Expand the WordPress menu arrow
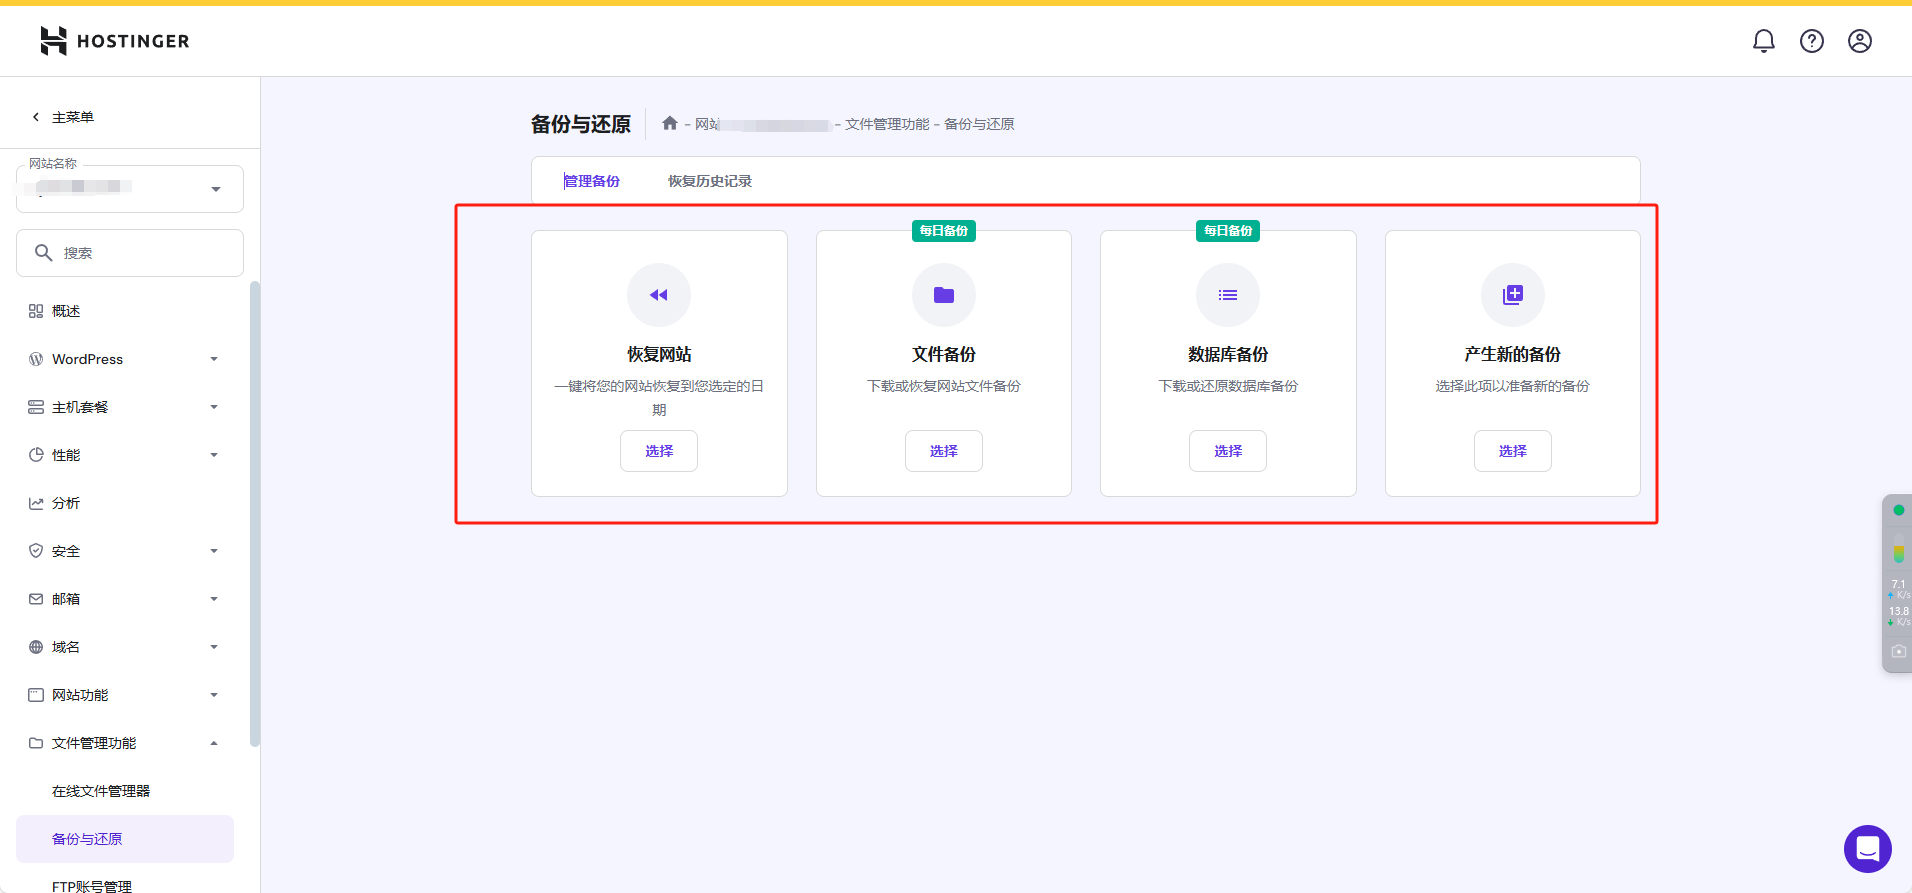1912x893 pixels. [214, 359]
